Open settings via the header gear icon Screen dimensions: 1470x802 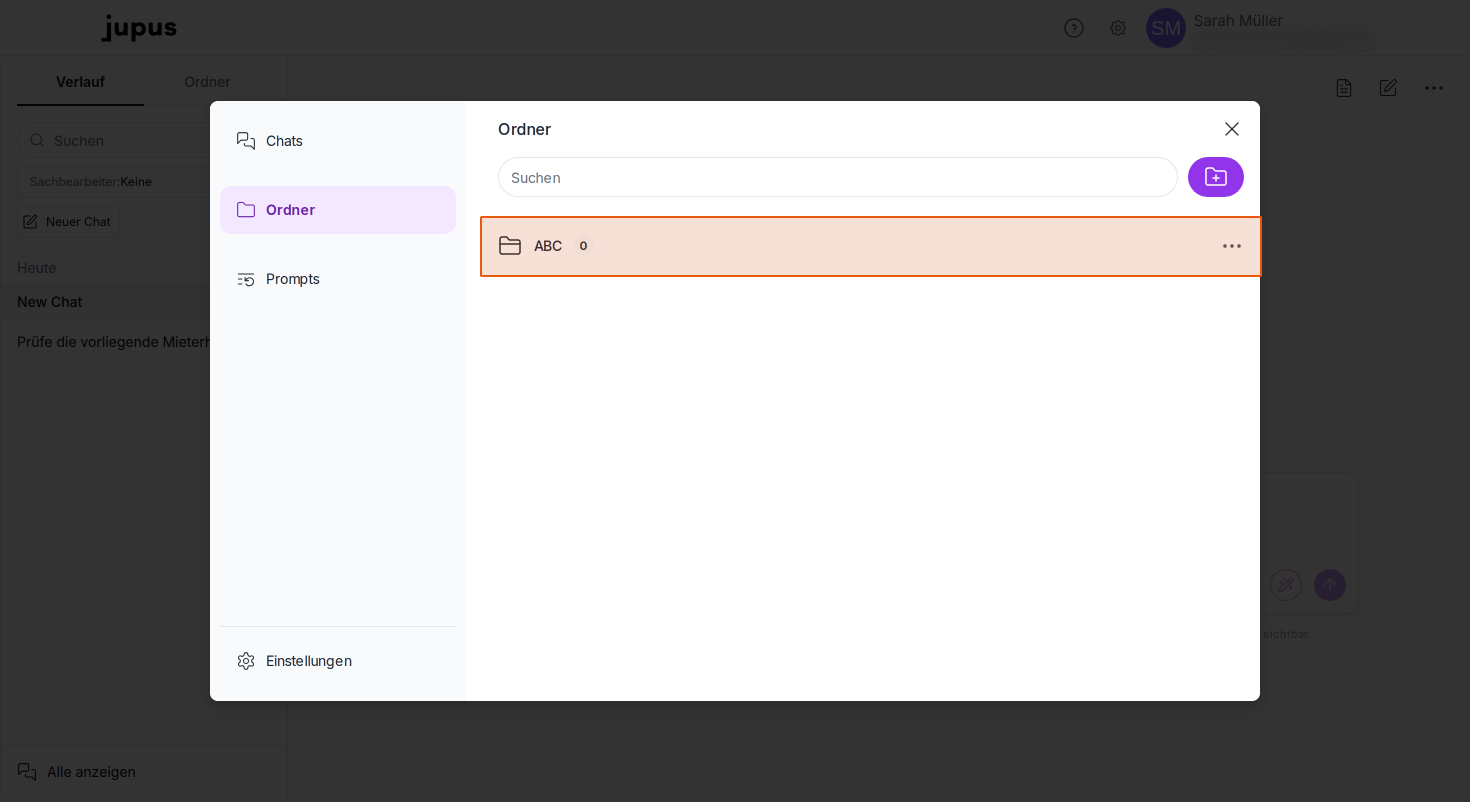click(x=1118, y=28)
